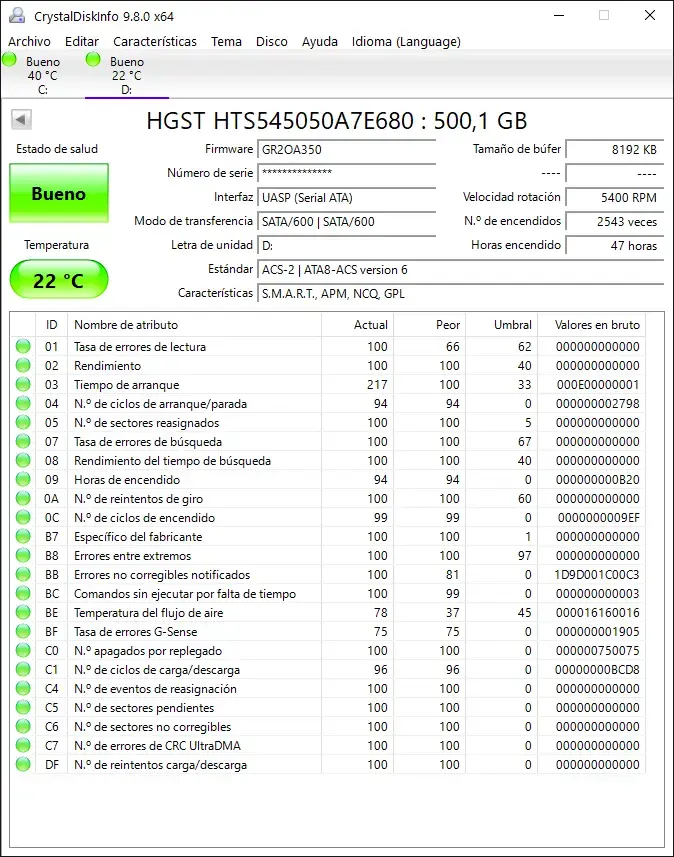Click status circle for Temperatura del flujo row
674x857 pixels.
point(23,612)
